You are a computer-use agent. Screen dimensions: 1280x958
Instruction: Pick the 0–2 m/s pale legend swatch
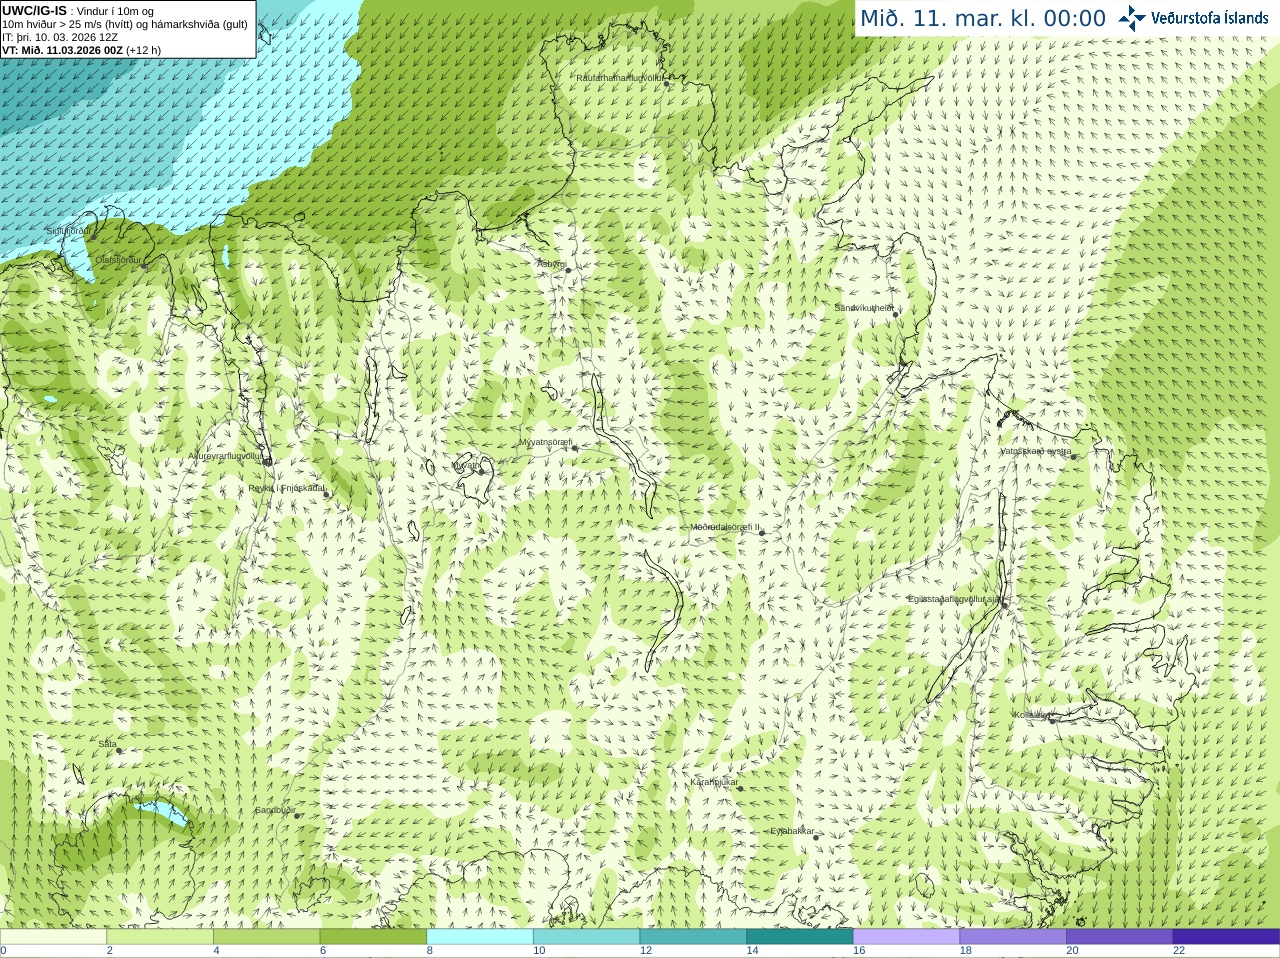coord(53,937)
